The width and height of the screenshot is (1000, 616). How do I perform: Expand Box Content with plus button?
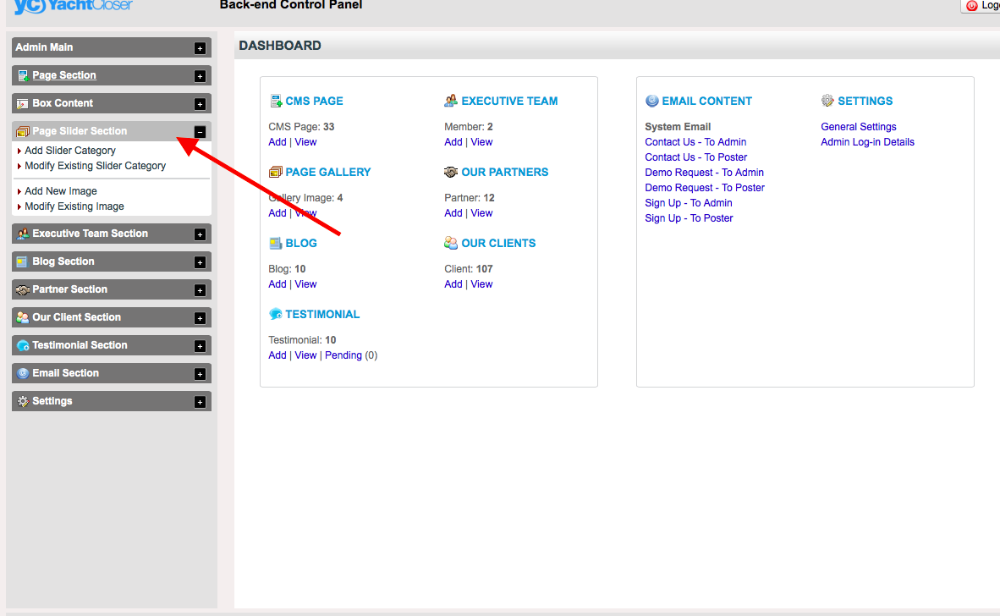click(200, 104)
